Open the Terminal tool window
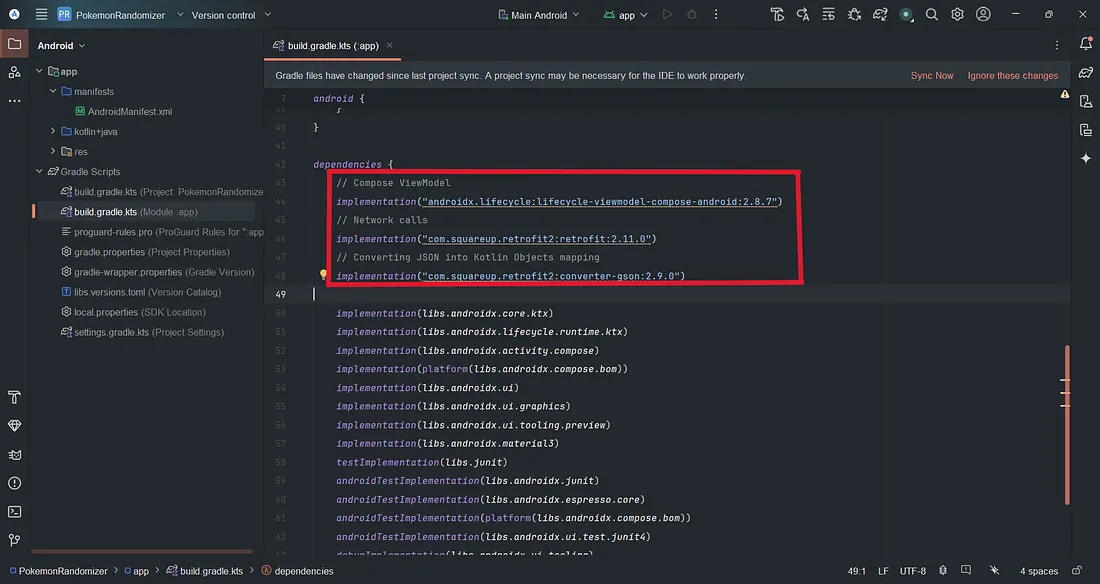1100x584 pixels. (14, 513)
